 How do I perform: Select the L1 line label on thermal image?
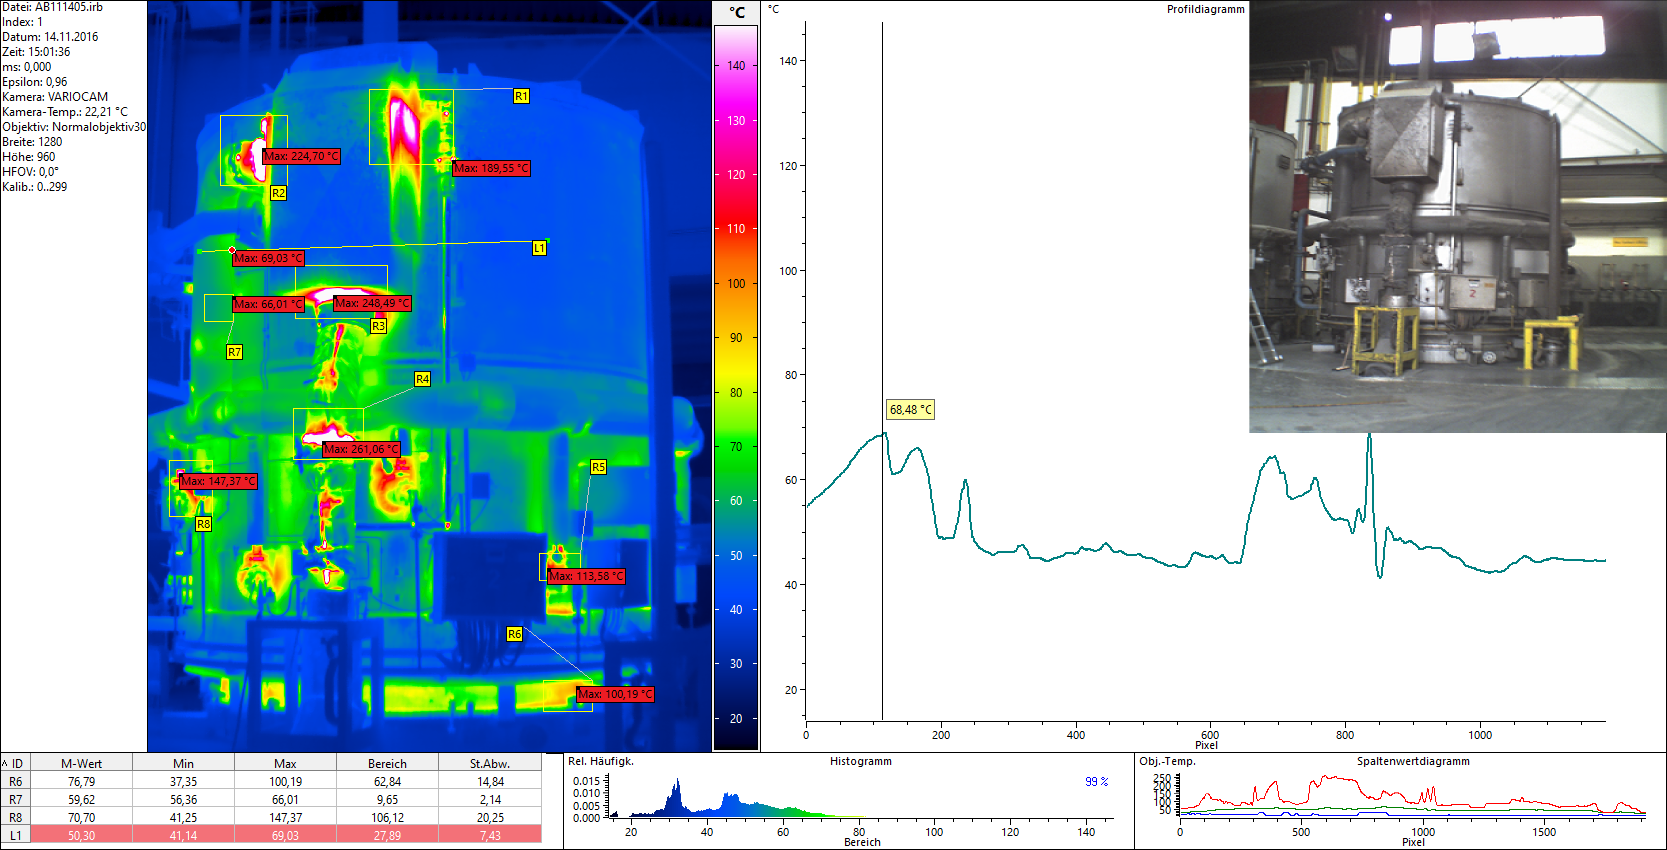(539, 248)
